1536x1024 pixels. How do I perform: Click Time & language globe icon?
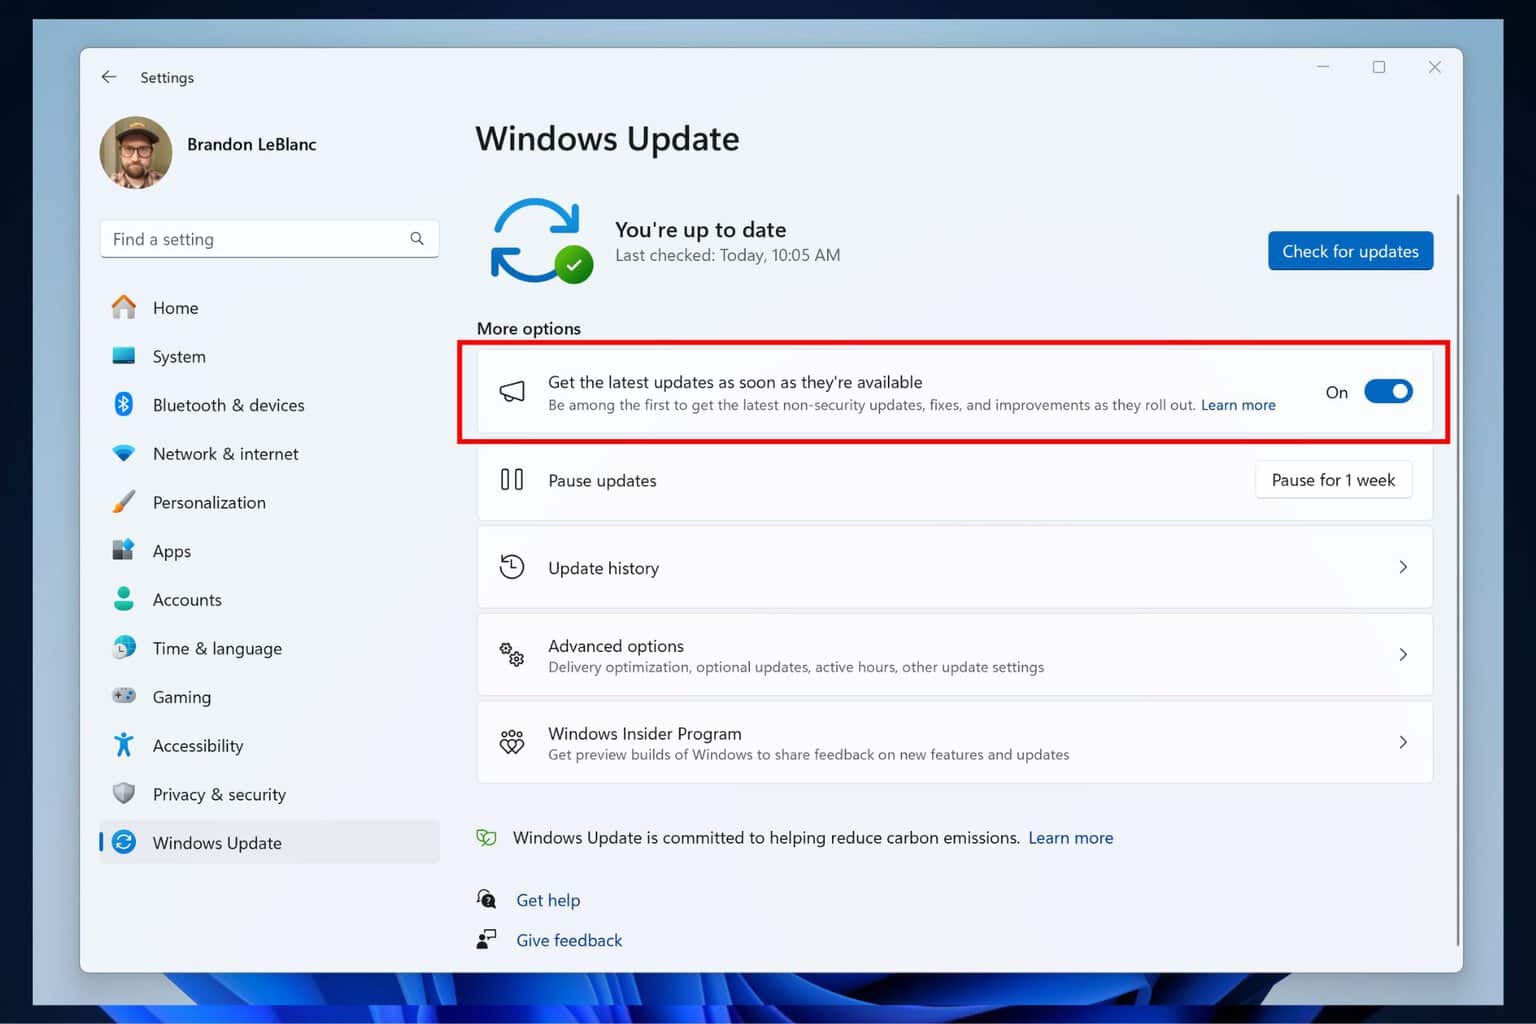(x=124, y=647)
